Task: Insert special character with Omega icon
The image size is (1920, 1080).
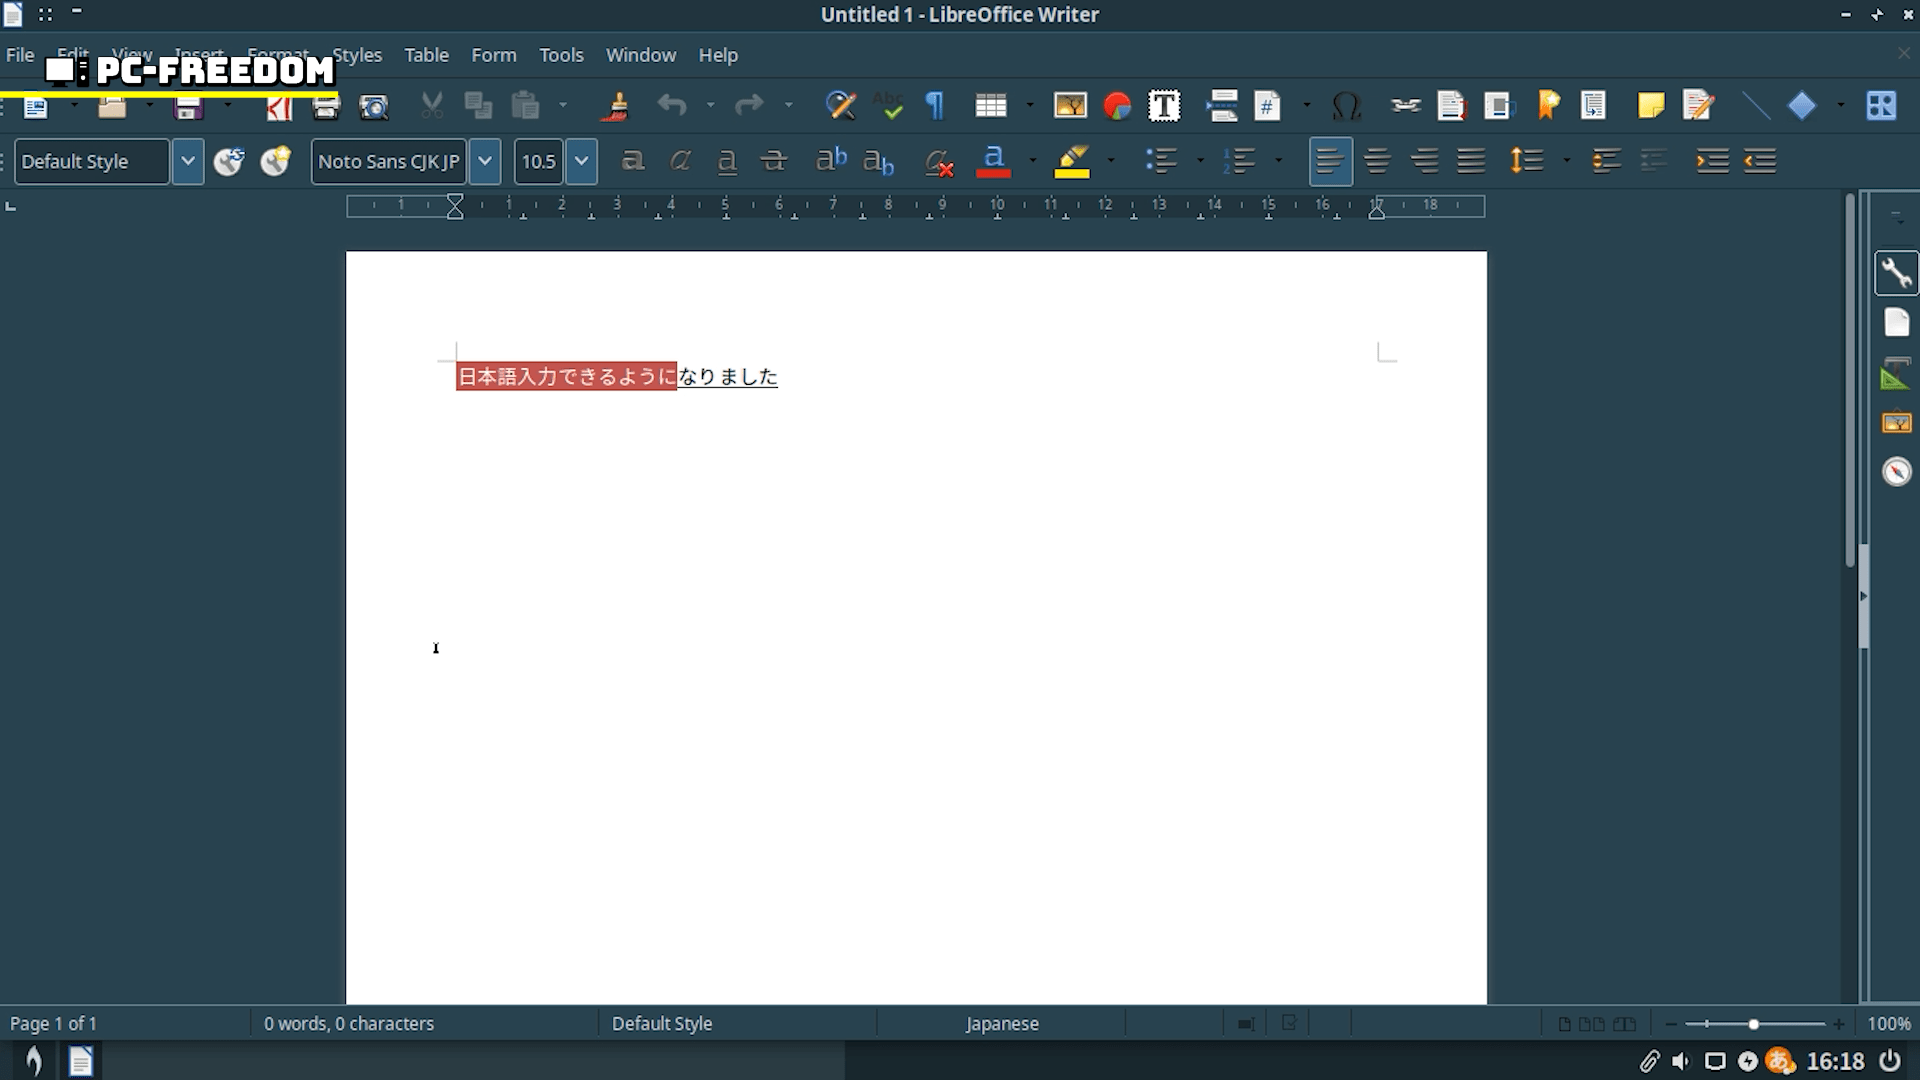Action: click(1346, 106)
